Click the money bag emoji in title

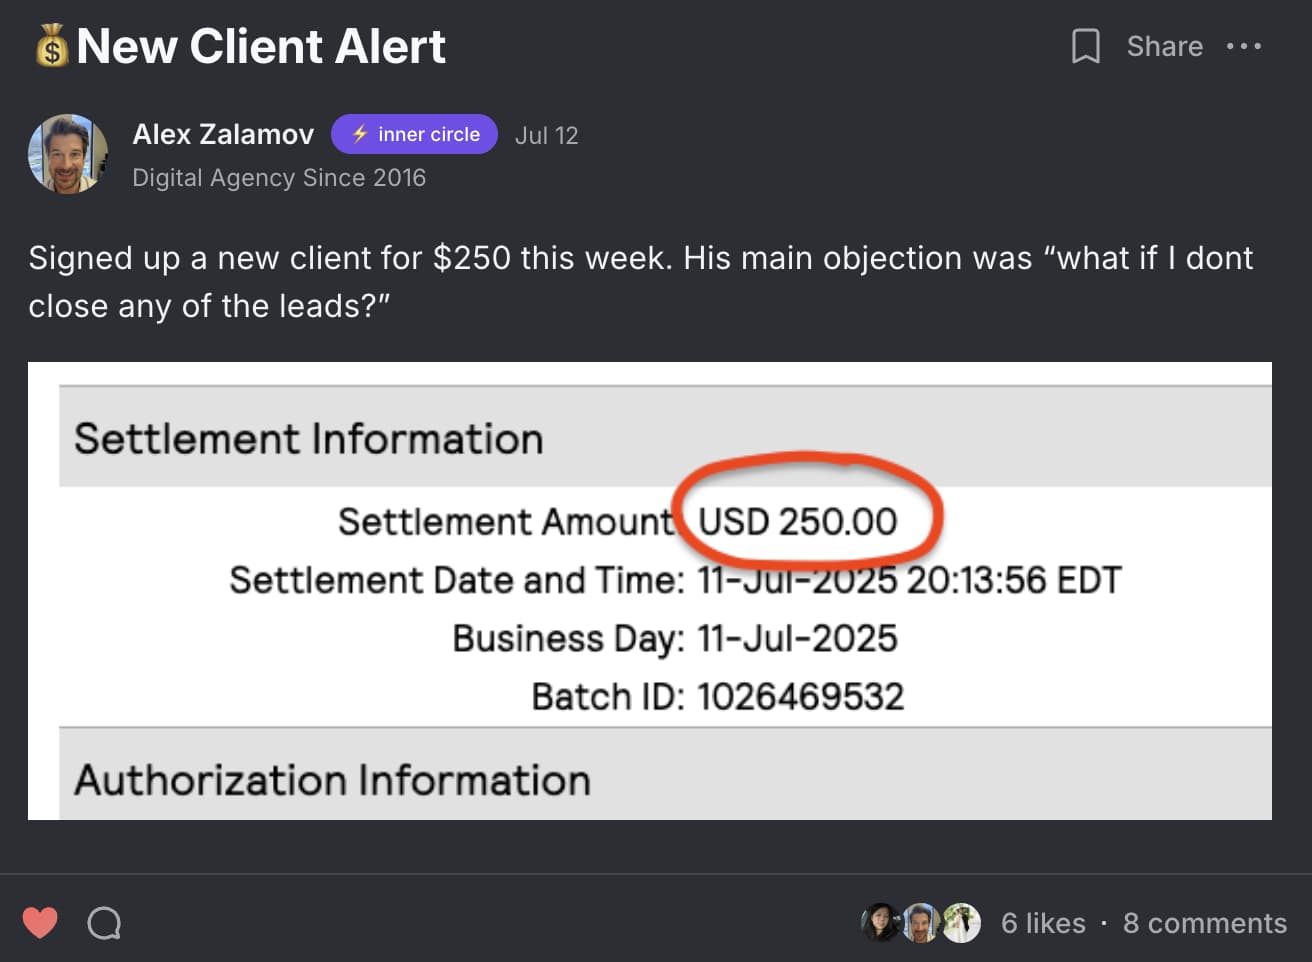click(51, 46)
